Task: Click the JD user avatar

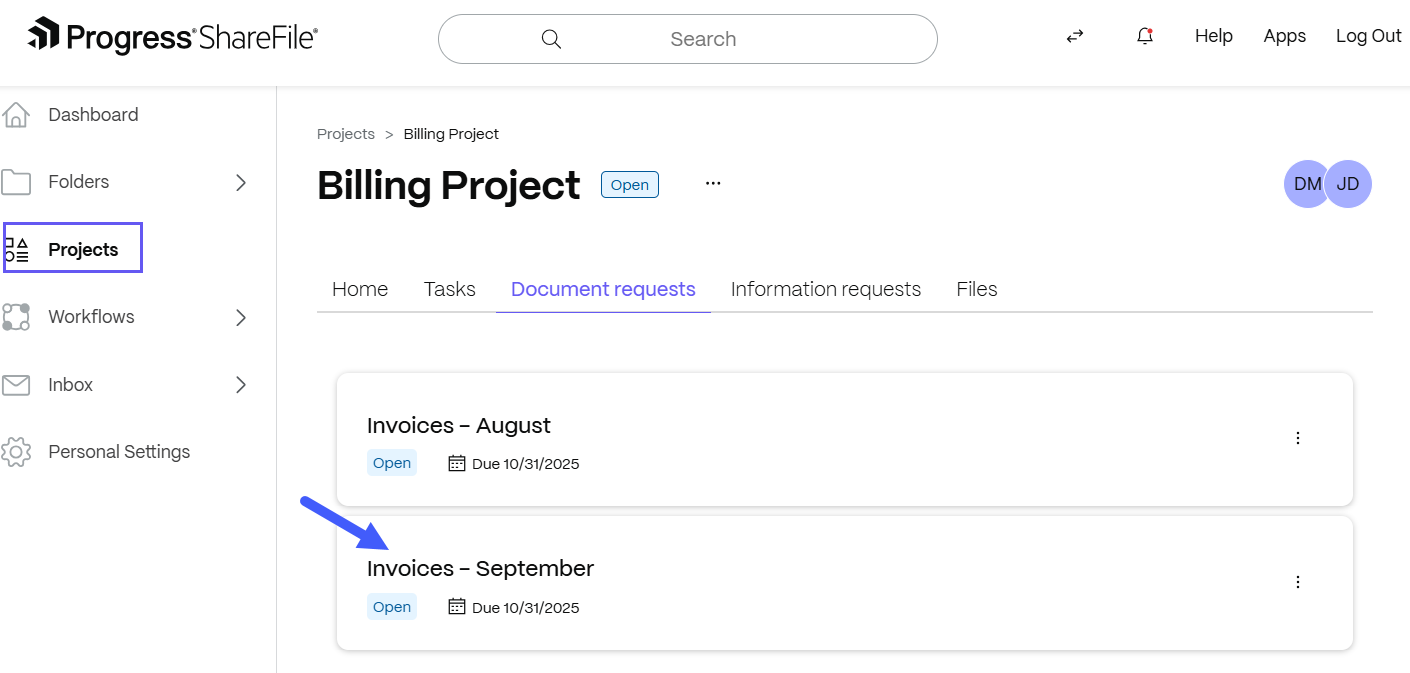Action: click(1349, 184)
